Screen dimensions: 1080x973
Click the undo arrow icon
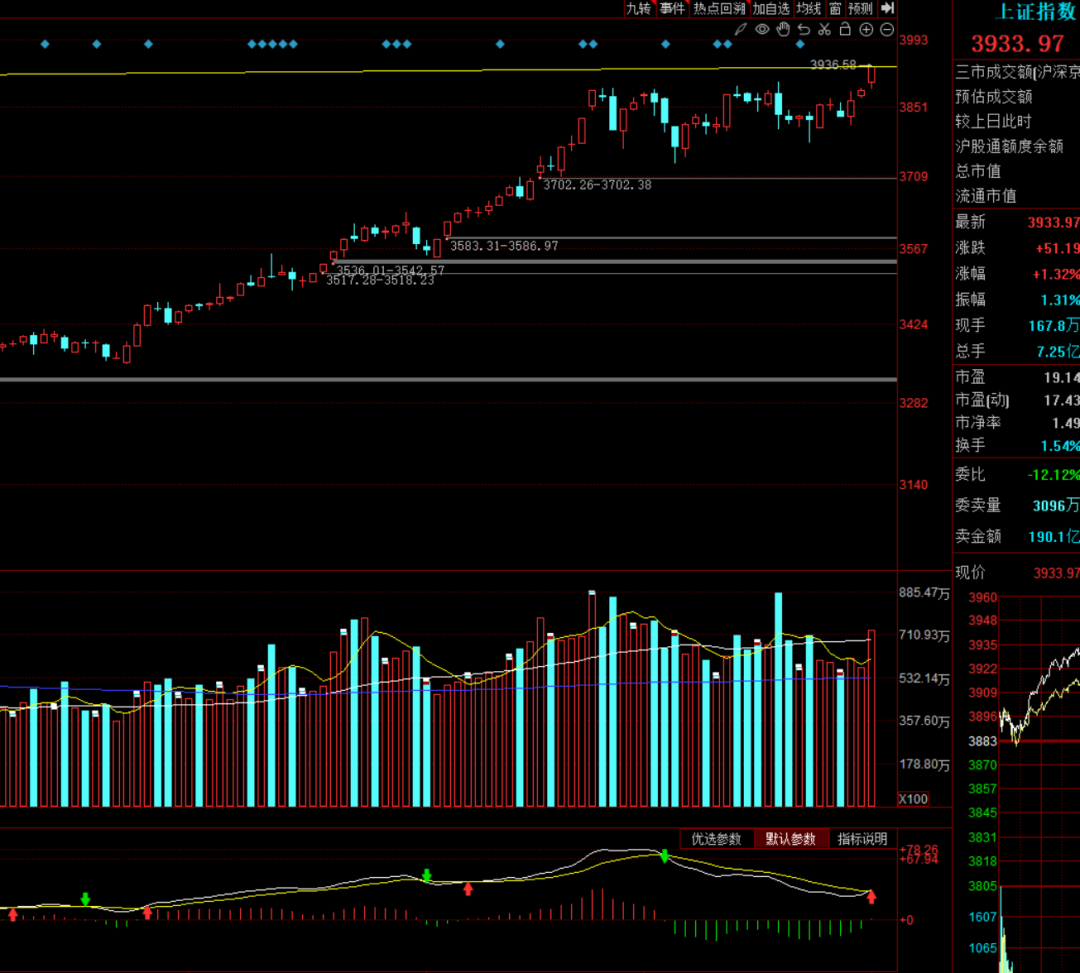[803, 29]
